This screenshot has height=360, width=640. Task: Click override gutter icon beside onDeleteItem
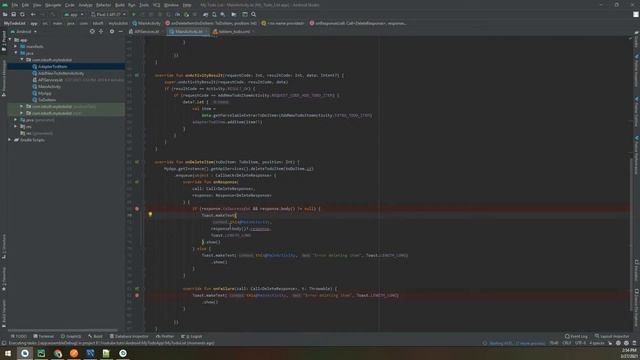coord(137,162)
